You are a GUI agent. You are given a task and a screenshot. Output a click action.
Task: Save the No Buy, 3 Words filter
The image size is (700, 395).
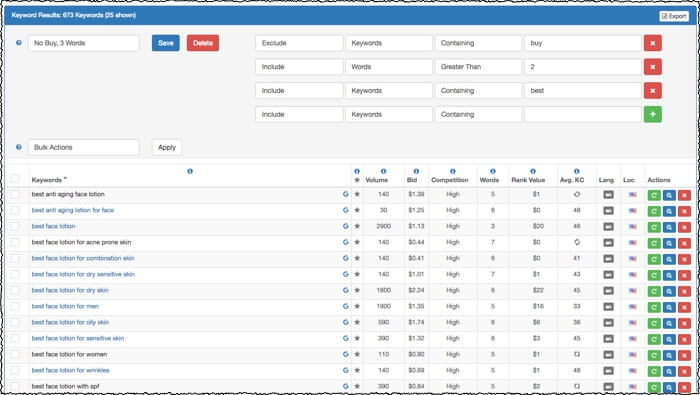(166, 43)
